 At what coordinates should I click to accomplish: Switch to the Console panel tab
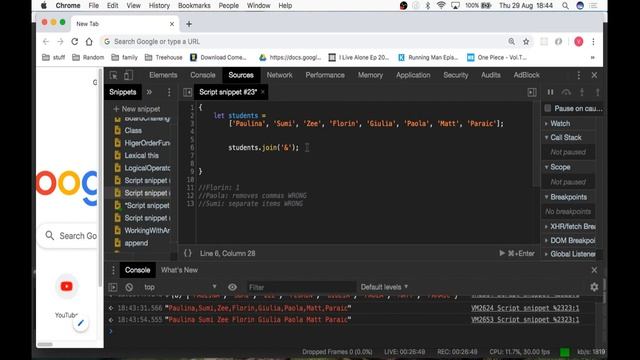tap(202, 75)
